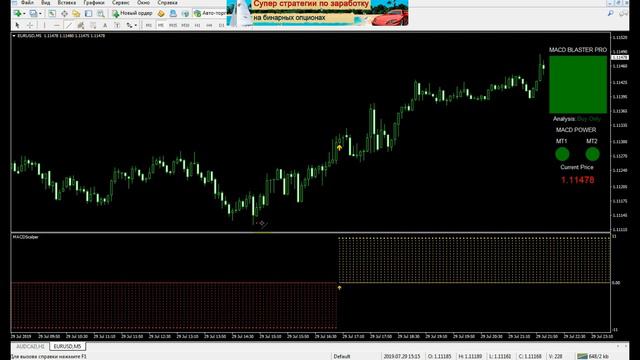The width and height of the screenshot is (640, 360).
Task: Toggle the Авто-торговля button
Action: (209, 13)
